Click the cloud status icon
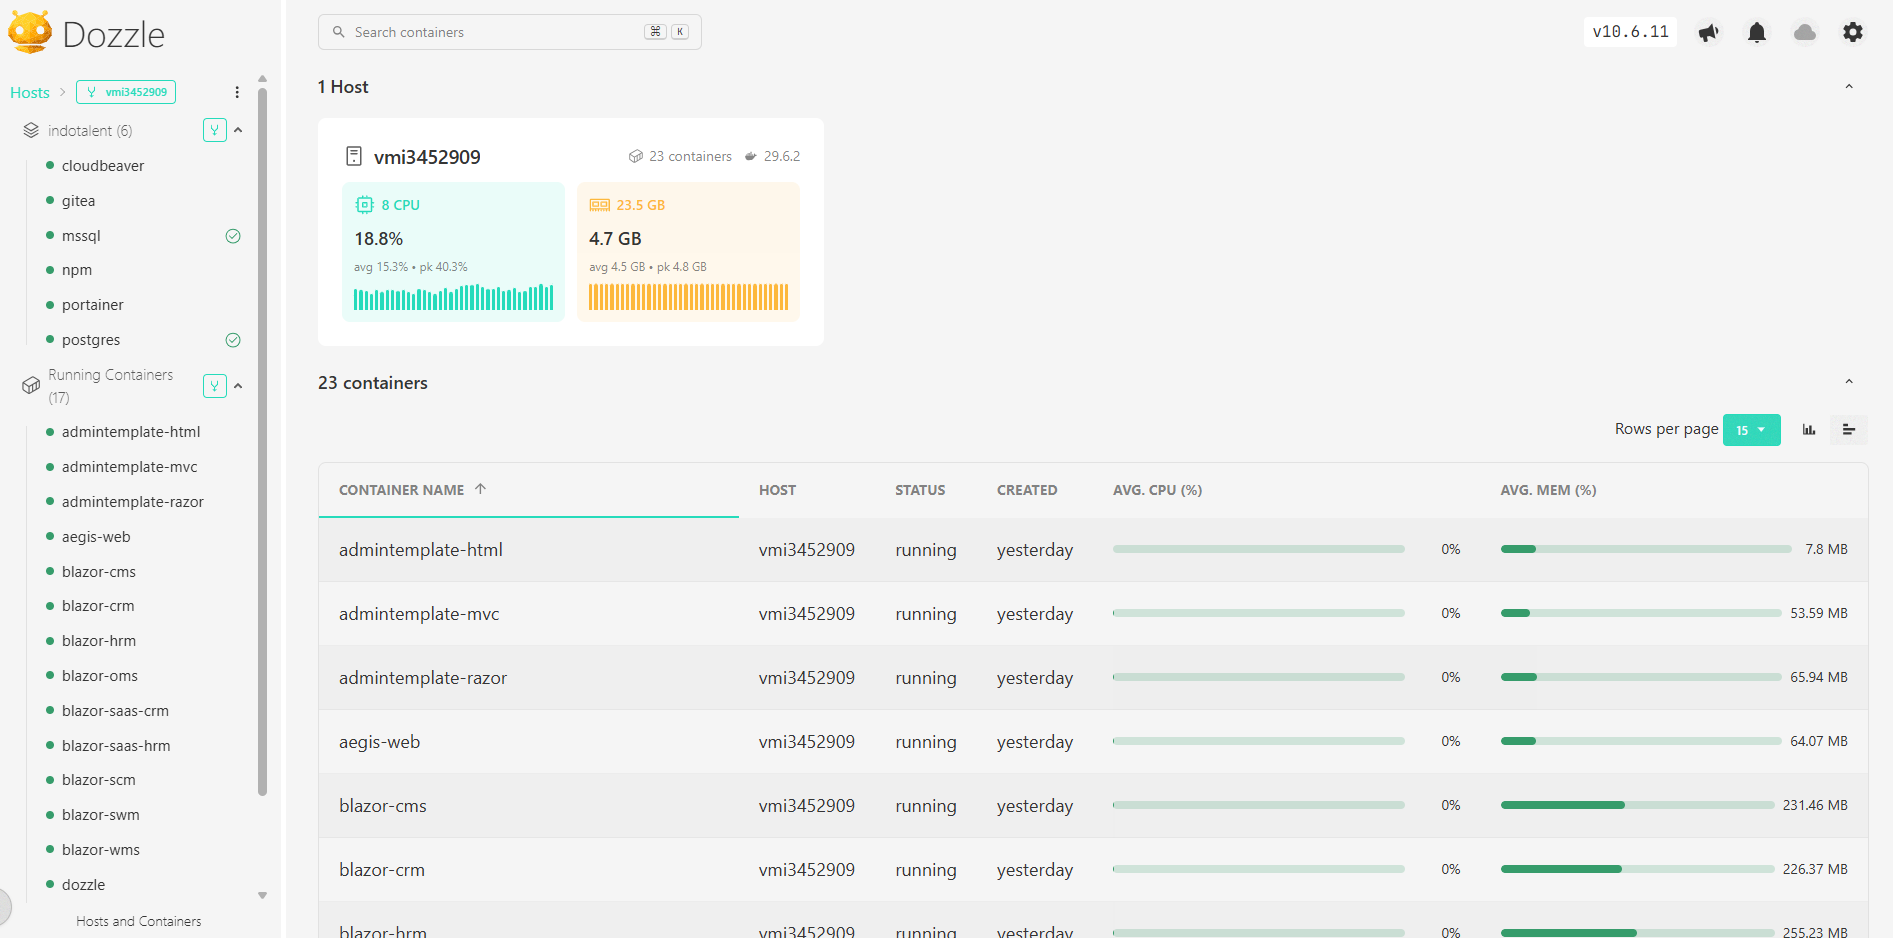This screenshot has height=938, width=1893. [x=1805, y=33]
